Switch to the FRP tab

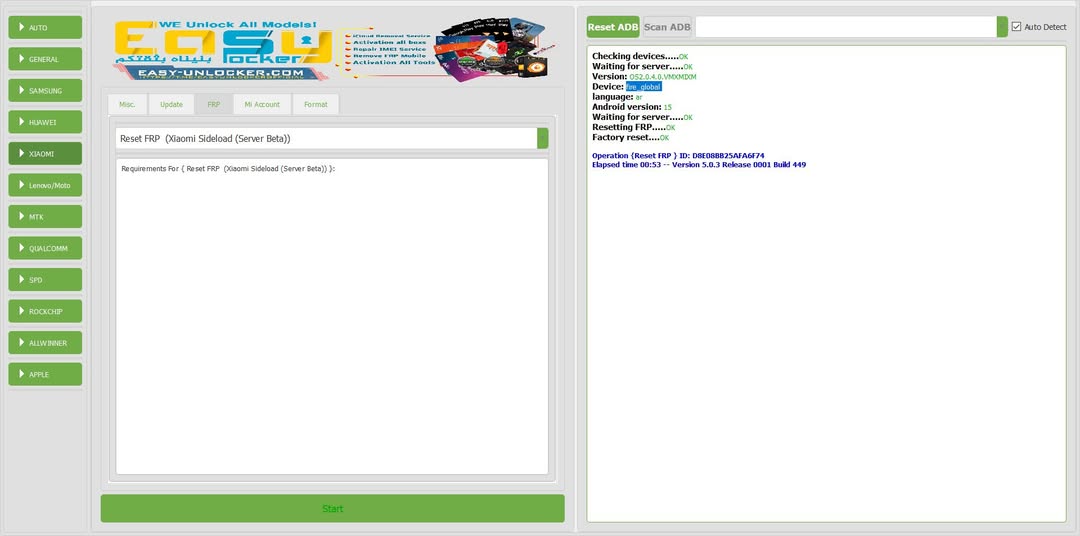pyautogui.click(x=214, y=105)
